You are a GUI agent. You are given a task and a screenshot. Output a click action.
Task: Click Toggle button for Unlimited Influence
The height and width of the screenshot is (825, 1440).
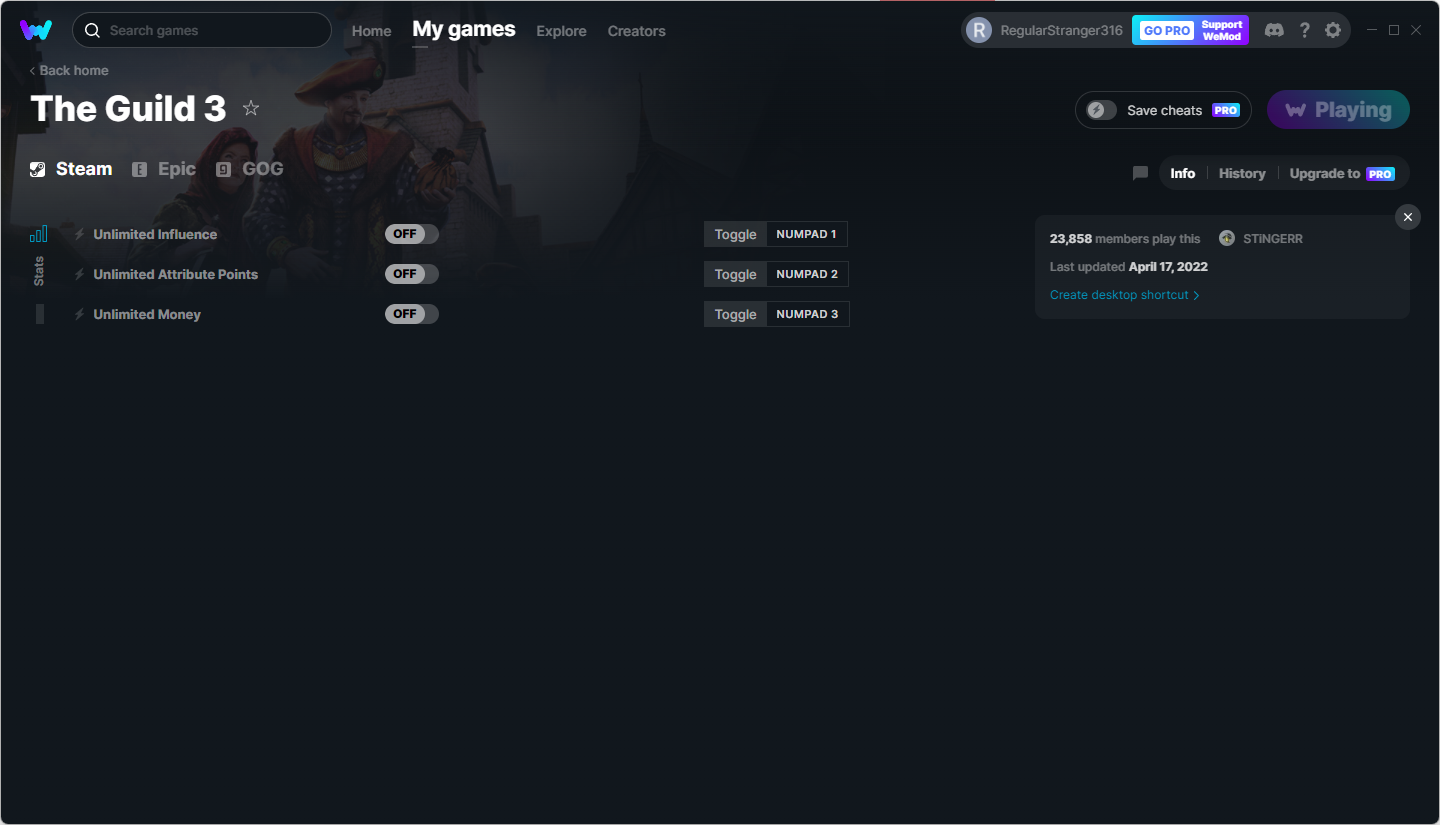click(x=736, y=234)
